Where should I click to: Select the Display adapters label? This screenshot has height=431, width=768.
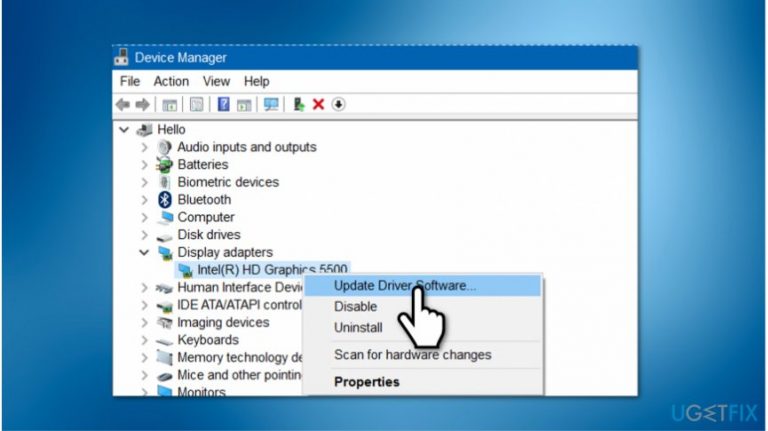[x=225, y=252]
